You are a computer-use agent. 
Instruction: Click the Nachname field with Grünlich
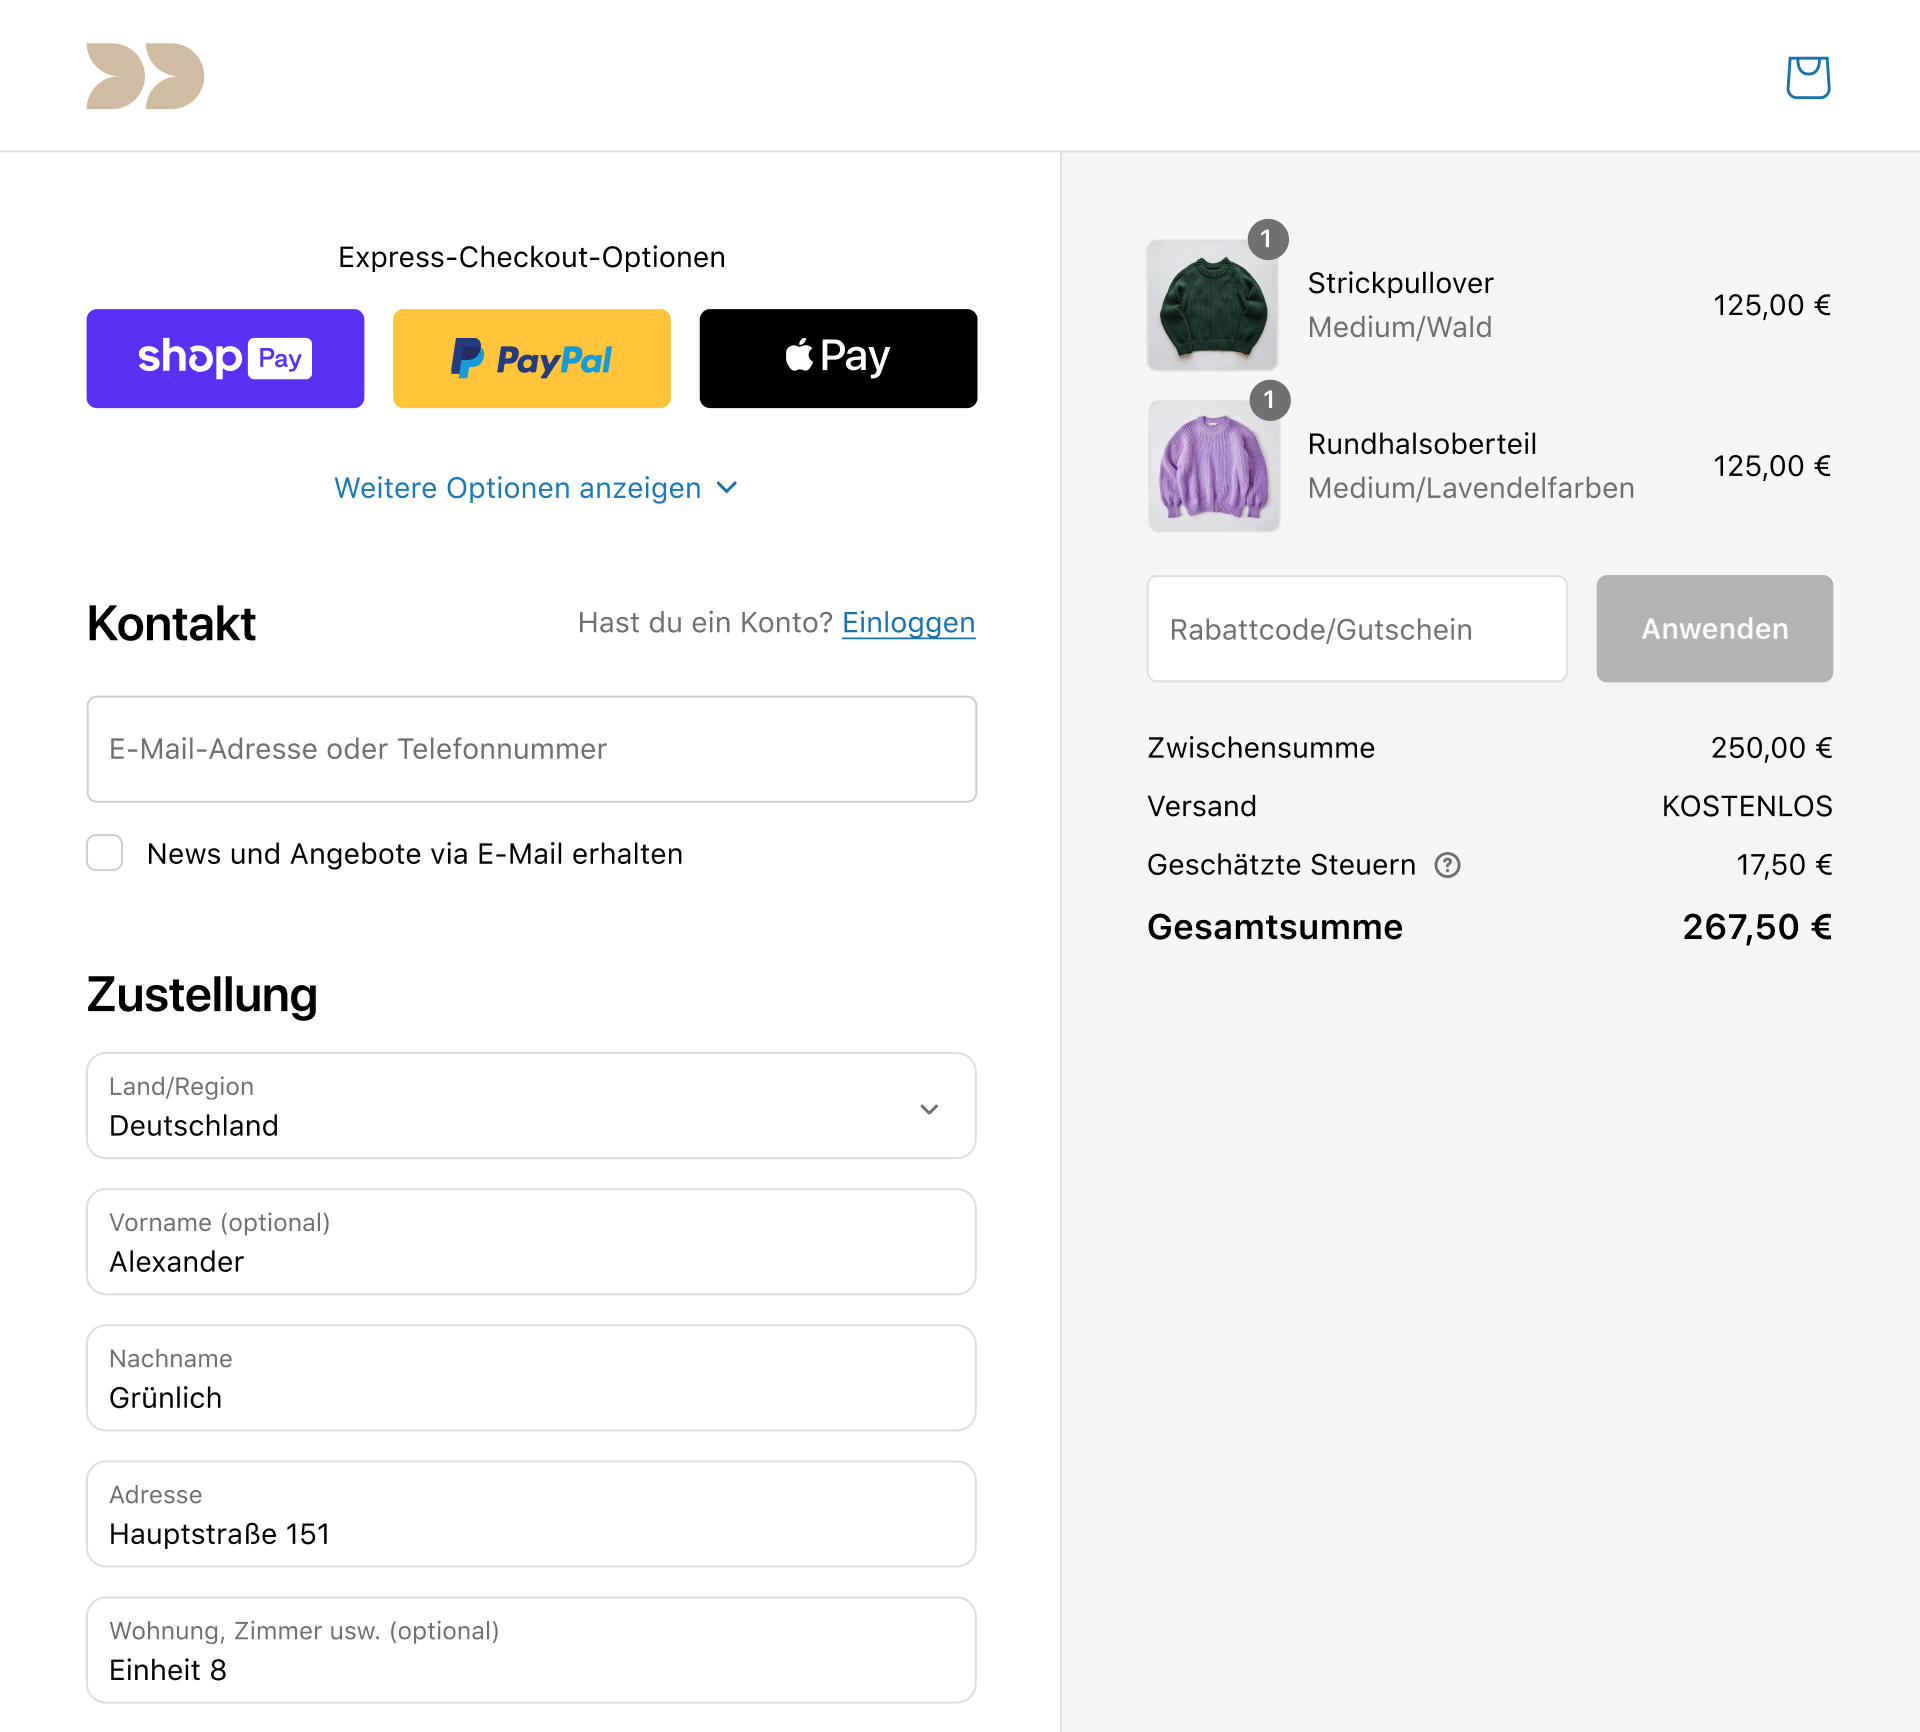(x=531, y=1378)
